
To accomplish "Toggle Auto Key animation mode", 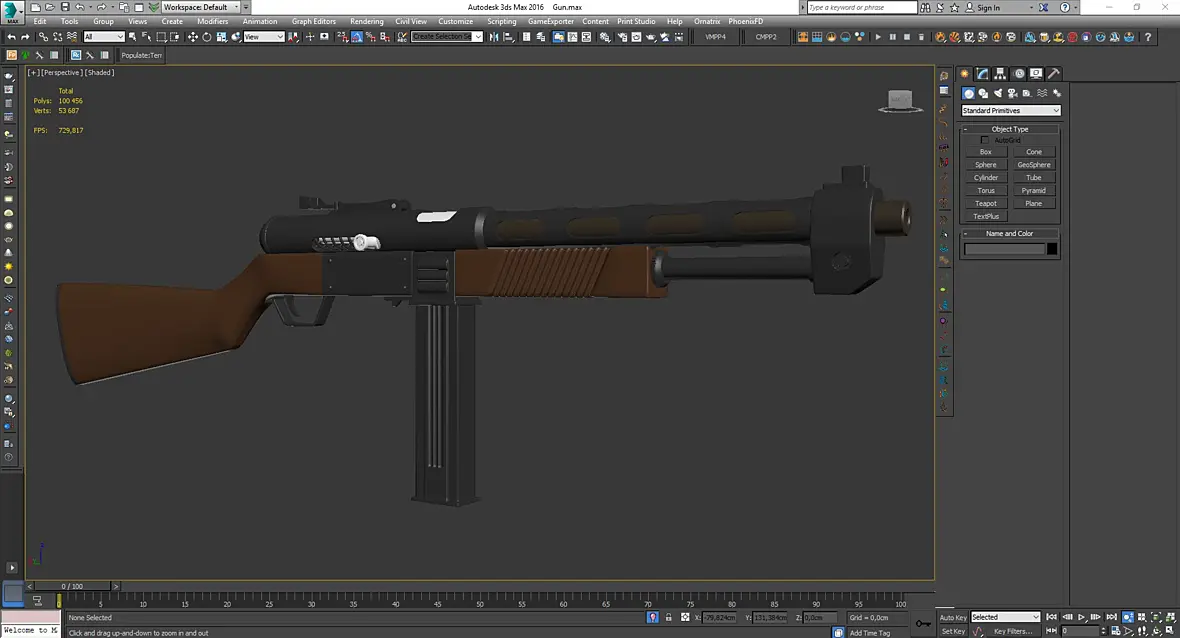I will (953, 617).
